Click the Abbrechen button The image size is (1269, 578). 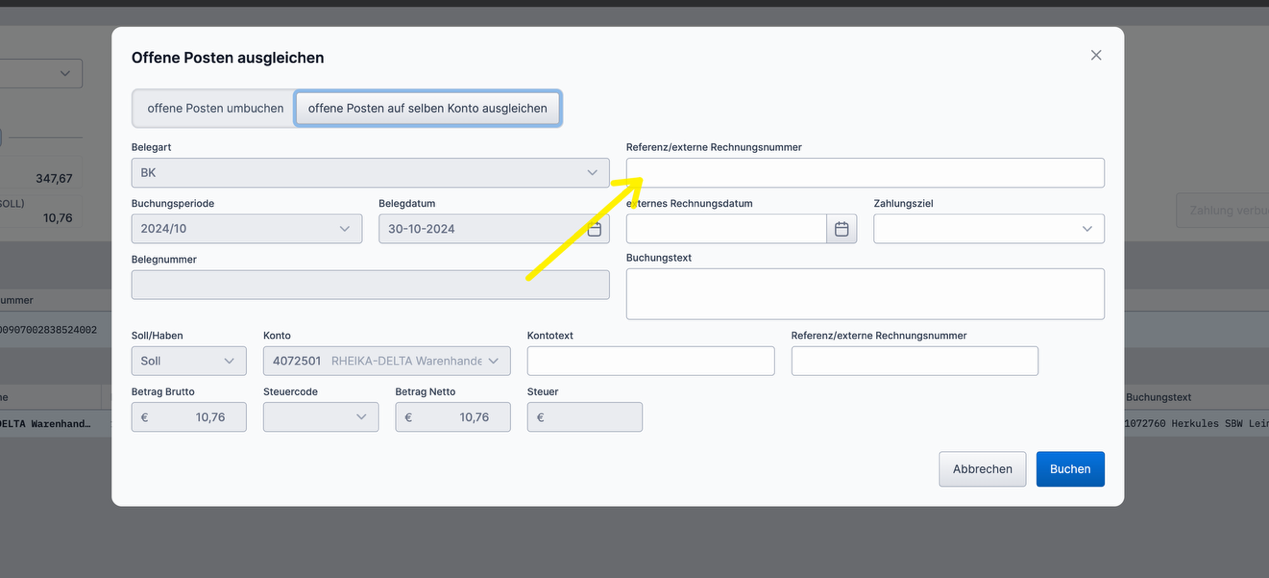tap(982, 468)
